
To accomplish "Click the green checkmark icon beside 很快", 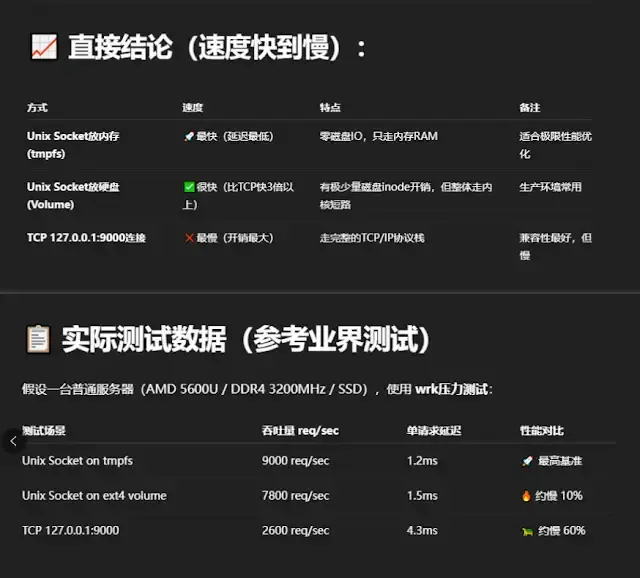I will [188, 187].
